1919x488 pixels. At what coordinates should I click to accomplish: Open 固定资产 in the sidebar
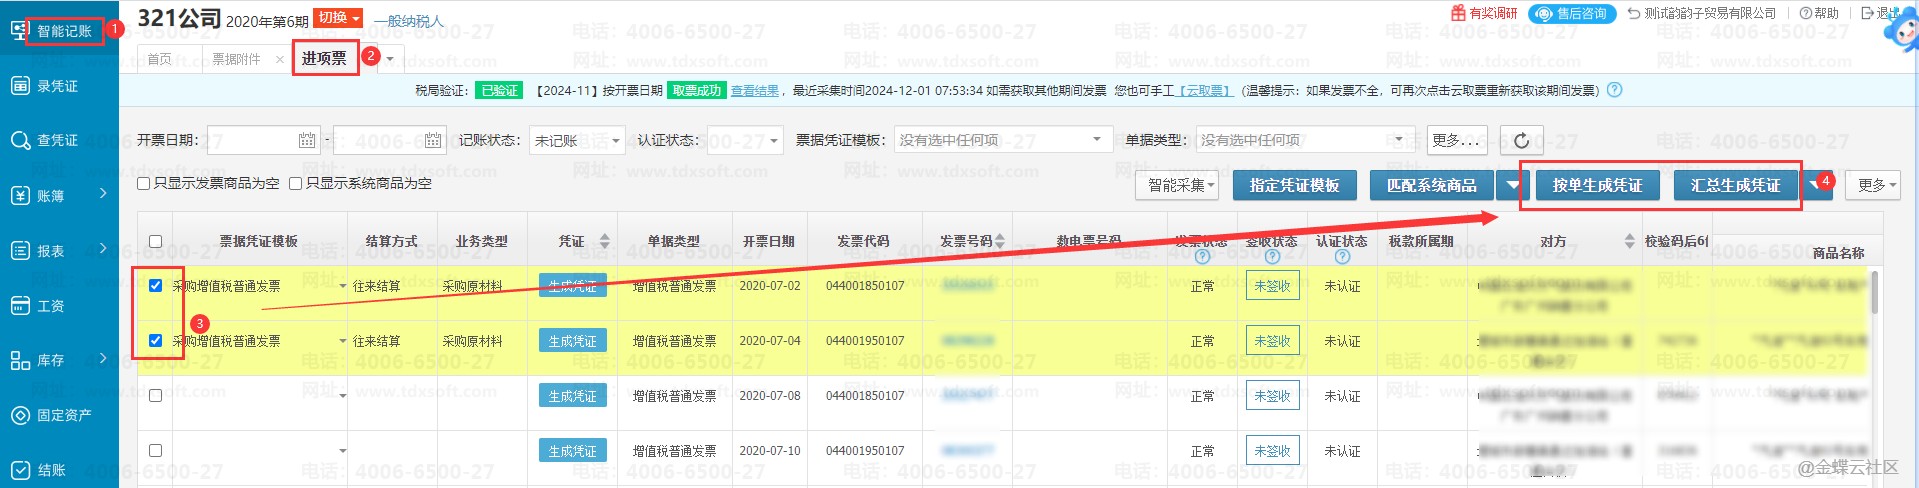52,415
